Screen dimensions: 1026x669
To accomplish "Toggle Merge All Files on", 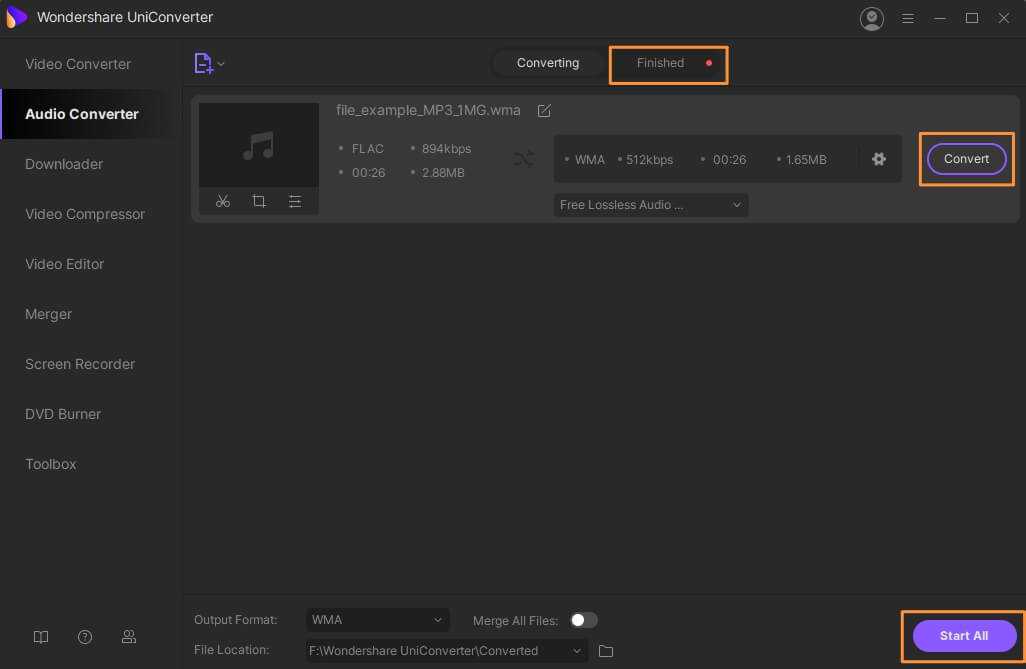I will pos(584,620).
